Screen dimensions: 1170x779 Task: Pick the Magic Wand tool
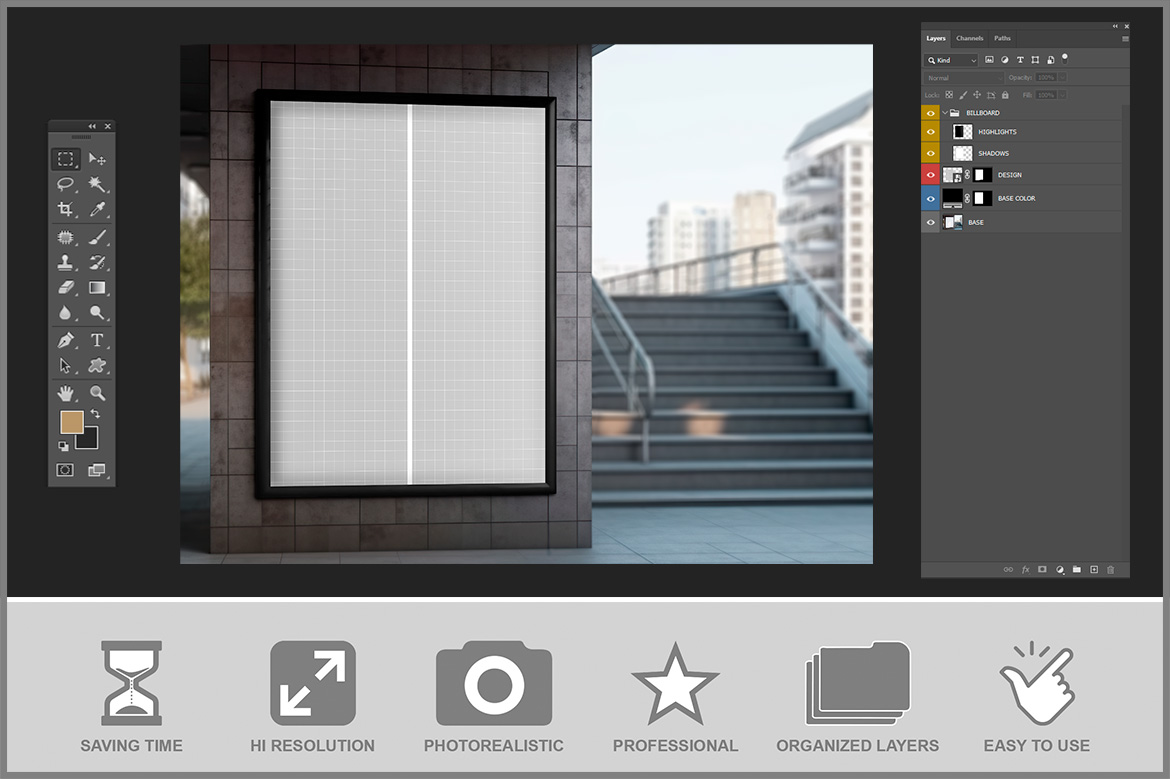97,184
